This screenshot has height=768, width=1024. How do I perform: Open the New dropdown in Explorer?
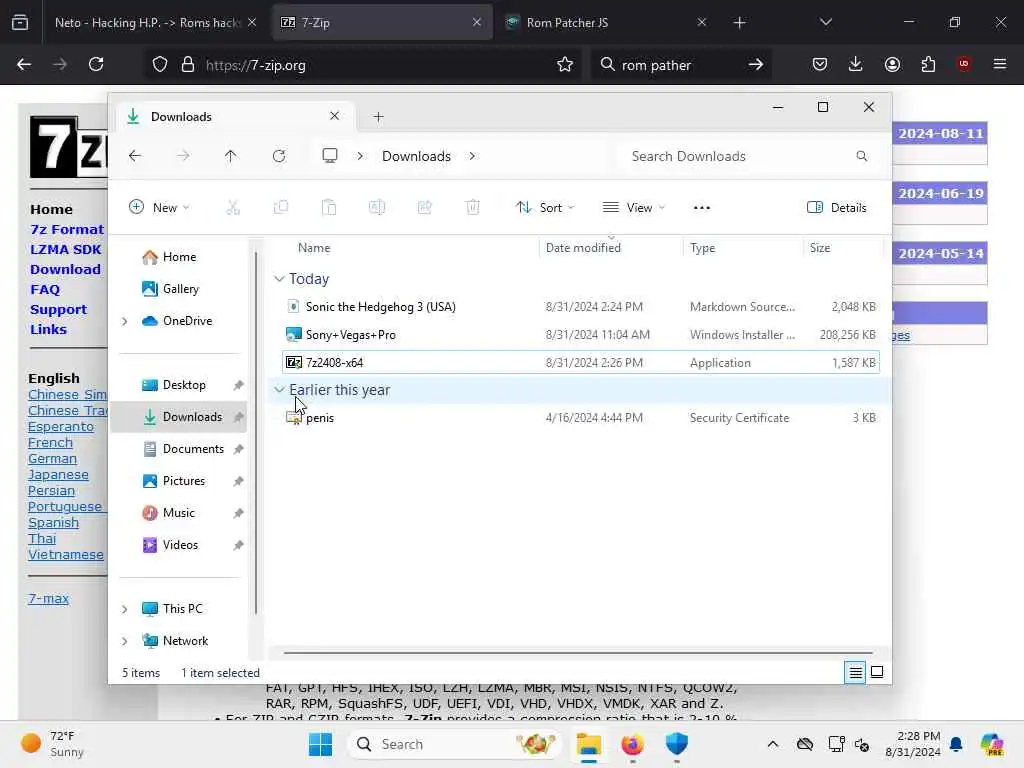[x=159, y=208]
